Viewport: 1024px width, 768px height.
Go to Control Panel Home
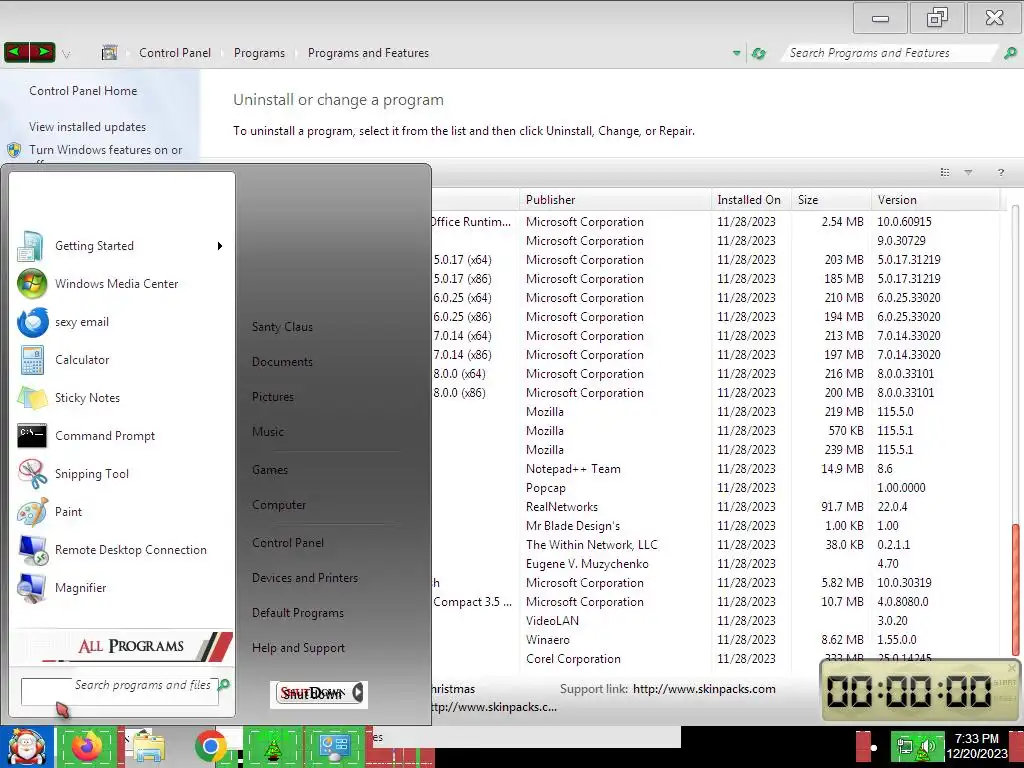83,91
